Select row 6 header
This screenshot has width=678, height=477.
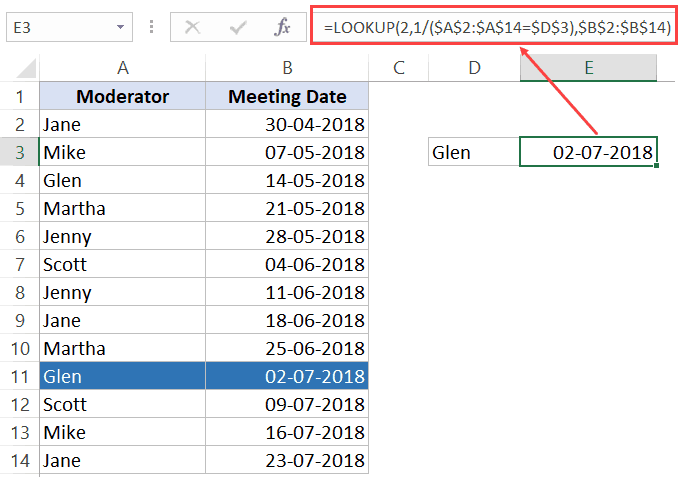[19, 237]
